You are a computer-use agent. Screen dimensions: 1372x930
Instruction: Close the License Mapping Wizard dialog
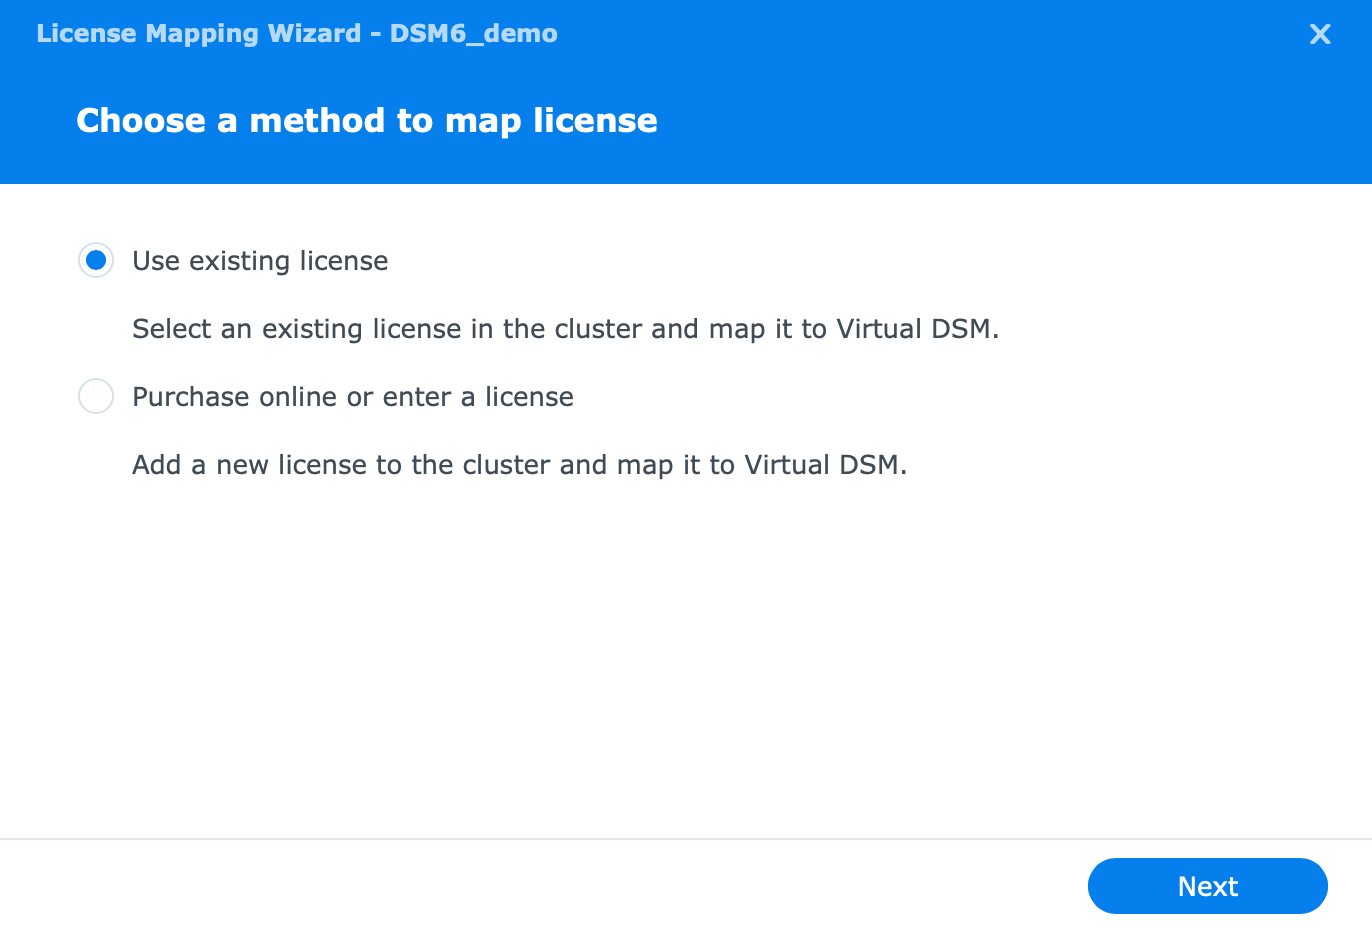(1320, 34)
